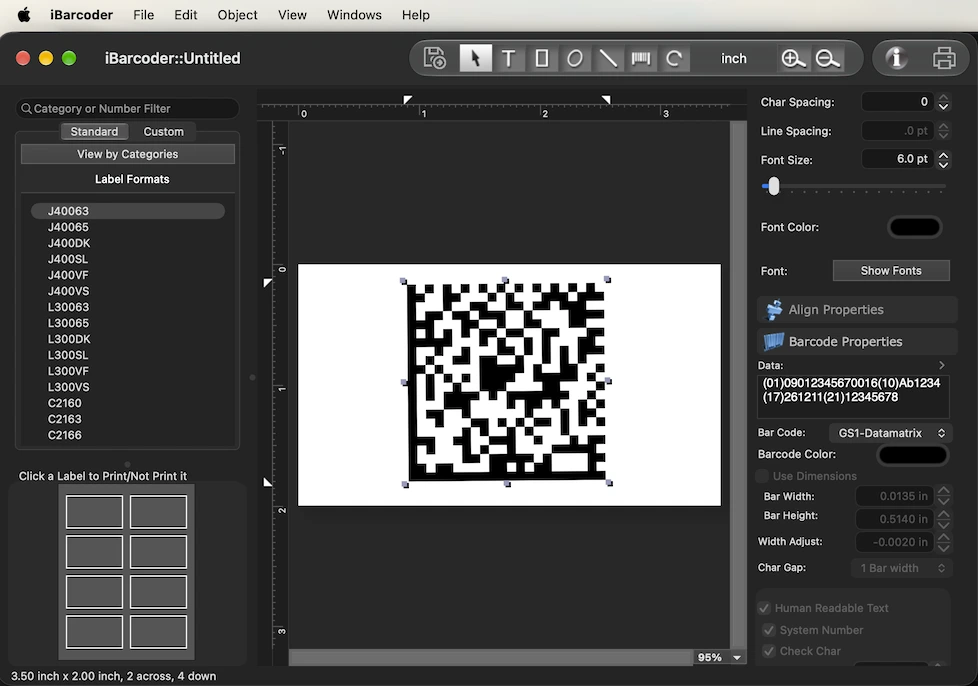The height and width of the screenshot is (686, 978).
Task: Click the Char Spacing value field
Action: 898,102
